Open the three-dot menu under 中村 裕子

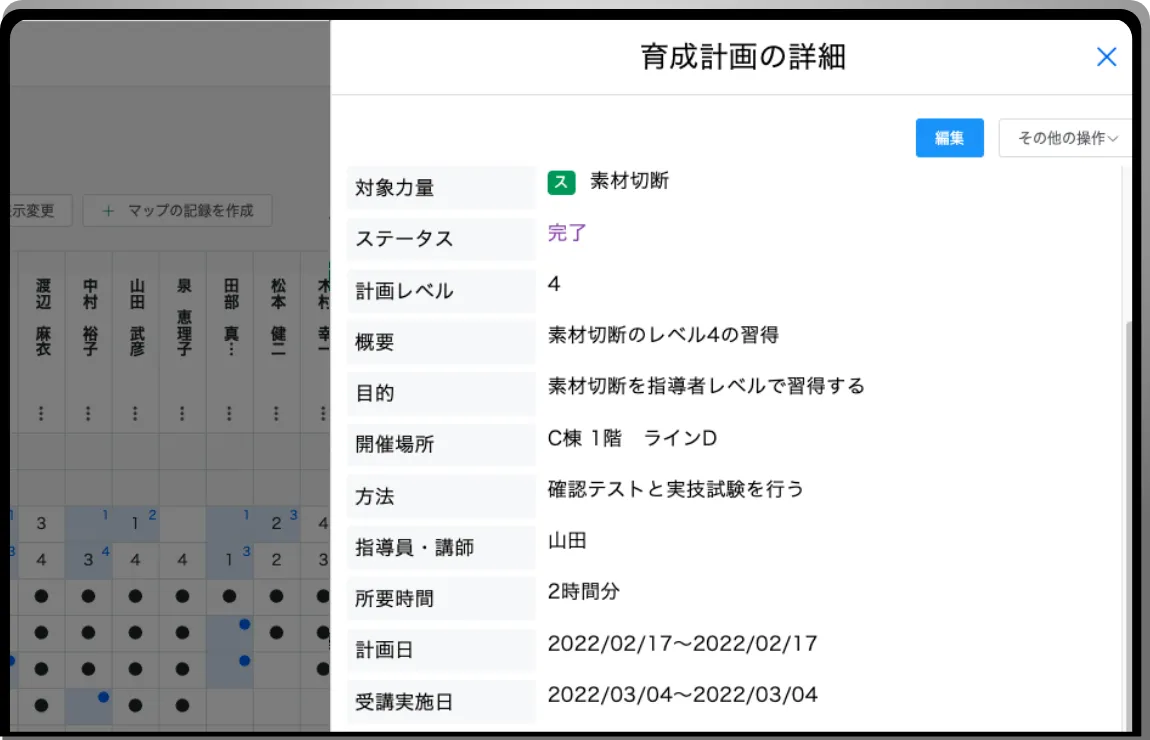coord(89,413)
